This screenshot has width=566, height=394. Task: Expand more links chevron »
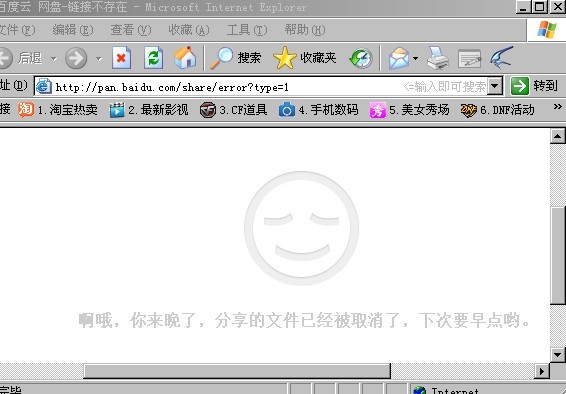558,107
